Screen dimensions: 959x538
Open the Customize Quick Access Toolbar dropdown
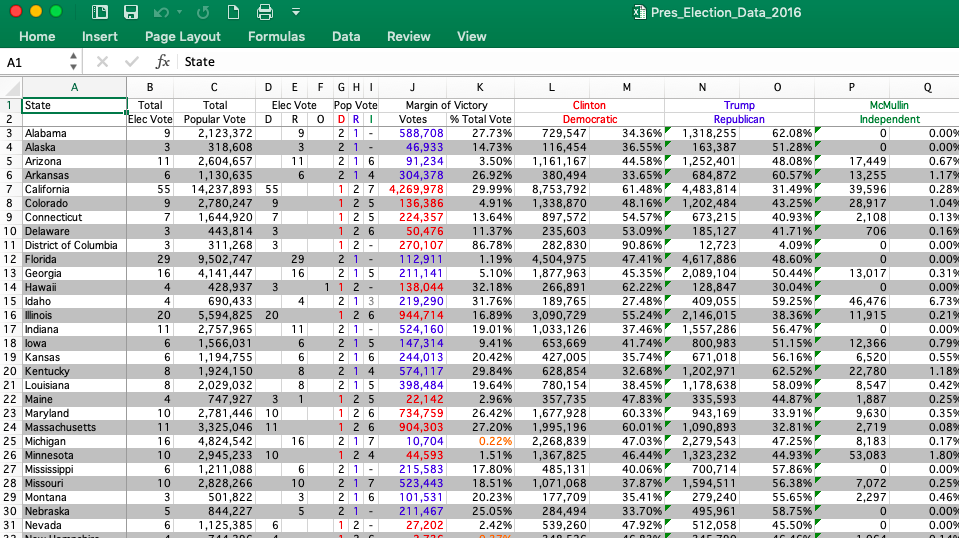[296, 12]
